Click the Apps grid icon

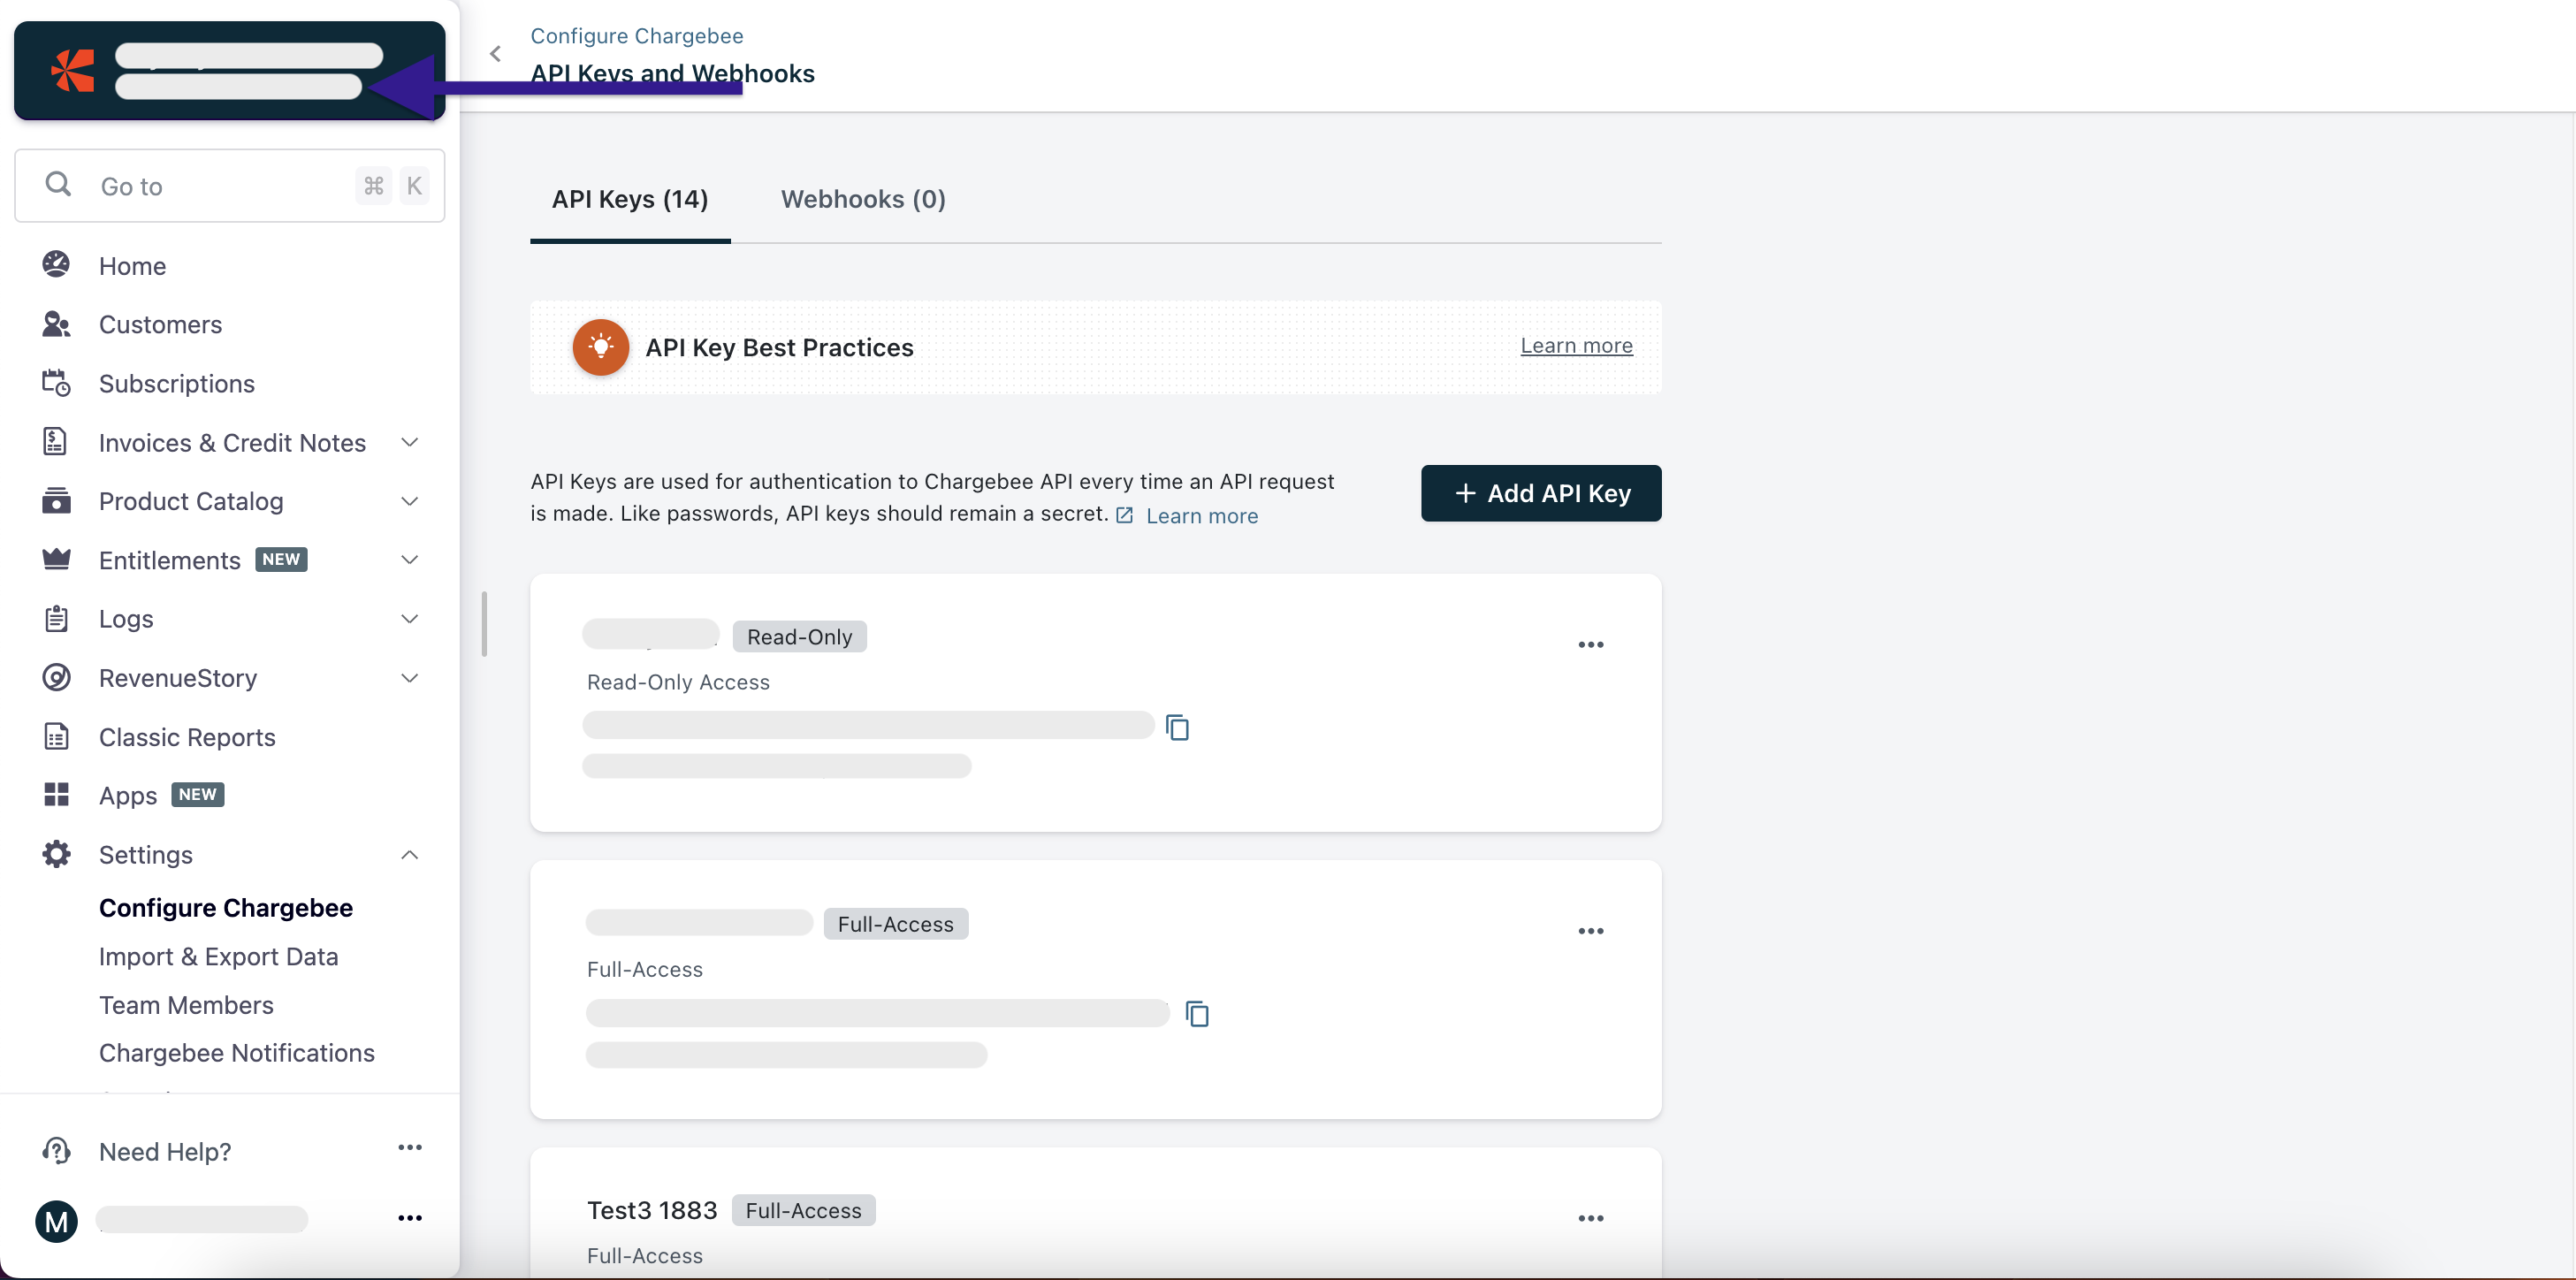coord(56,795)
